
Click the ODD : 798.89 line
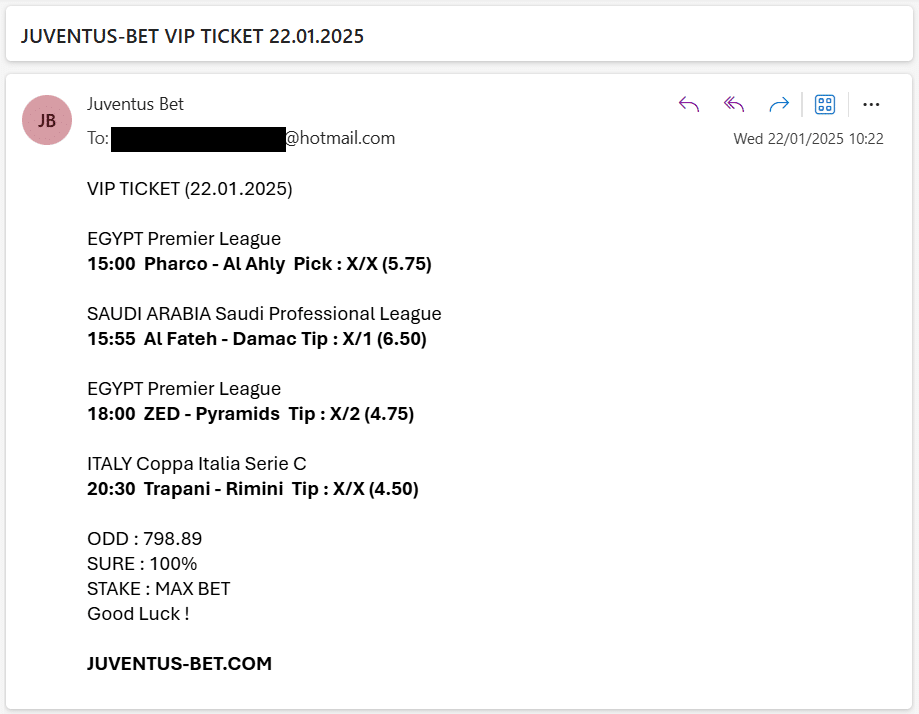click(x=144, y=539)
